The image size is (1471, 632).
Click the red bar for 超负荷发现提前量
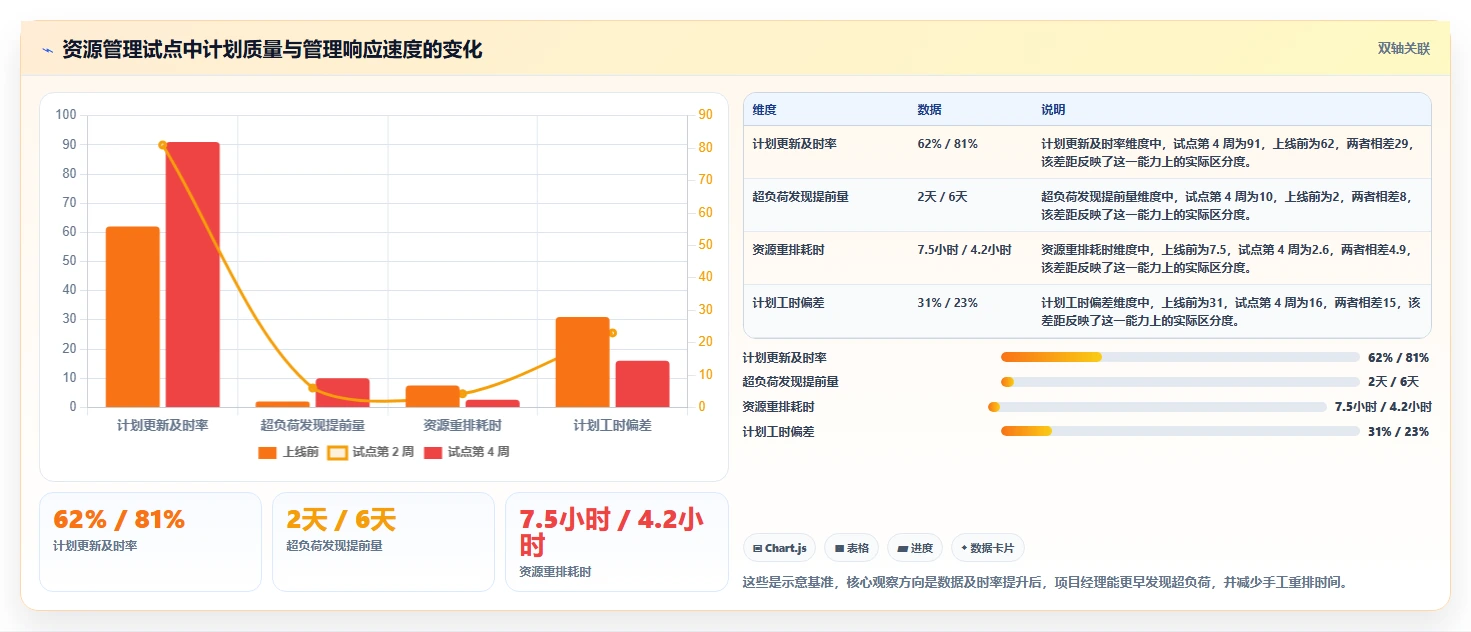click(x=343, y=393)
